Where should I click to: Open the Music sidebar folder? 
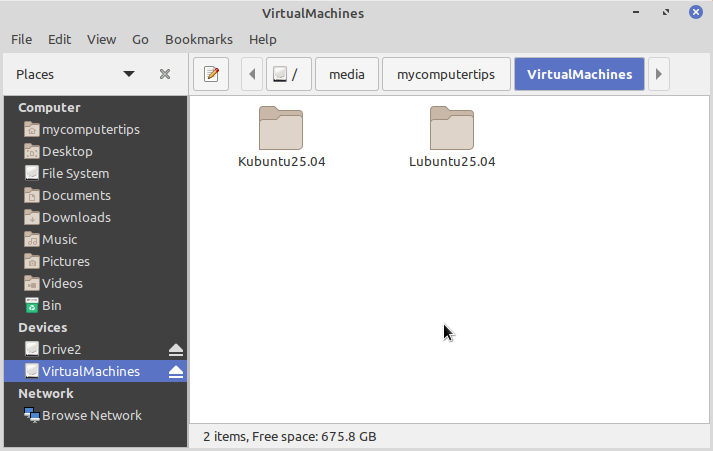[59, 239]
